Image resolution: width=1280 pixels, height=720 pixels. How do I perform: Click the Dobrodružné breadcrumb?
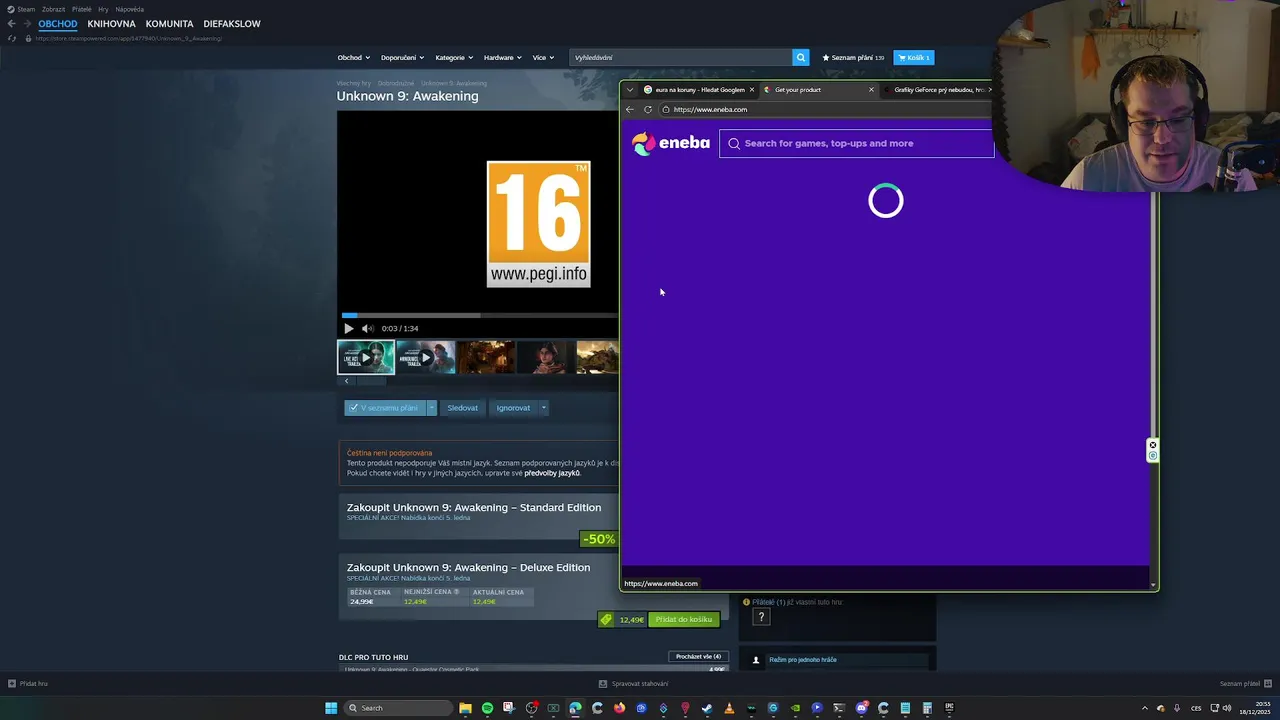coord(396,83)
